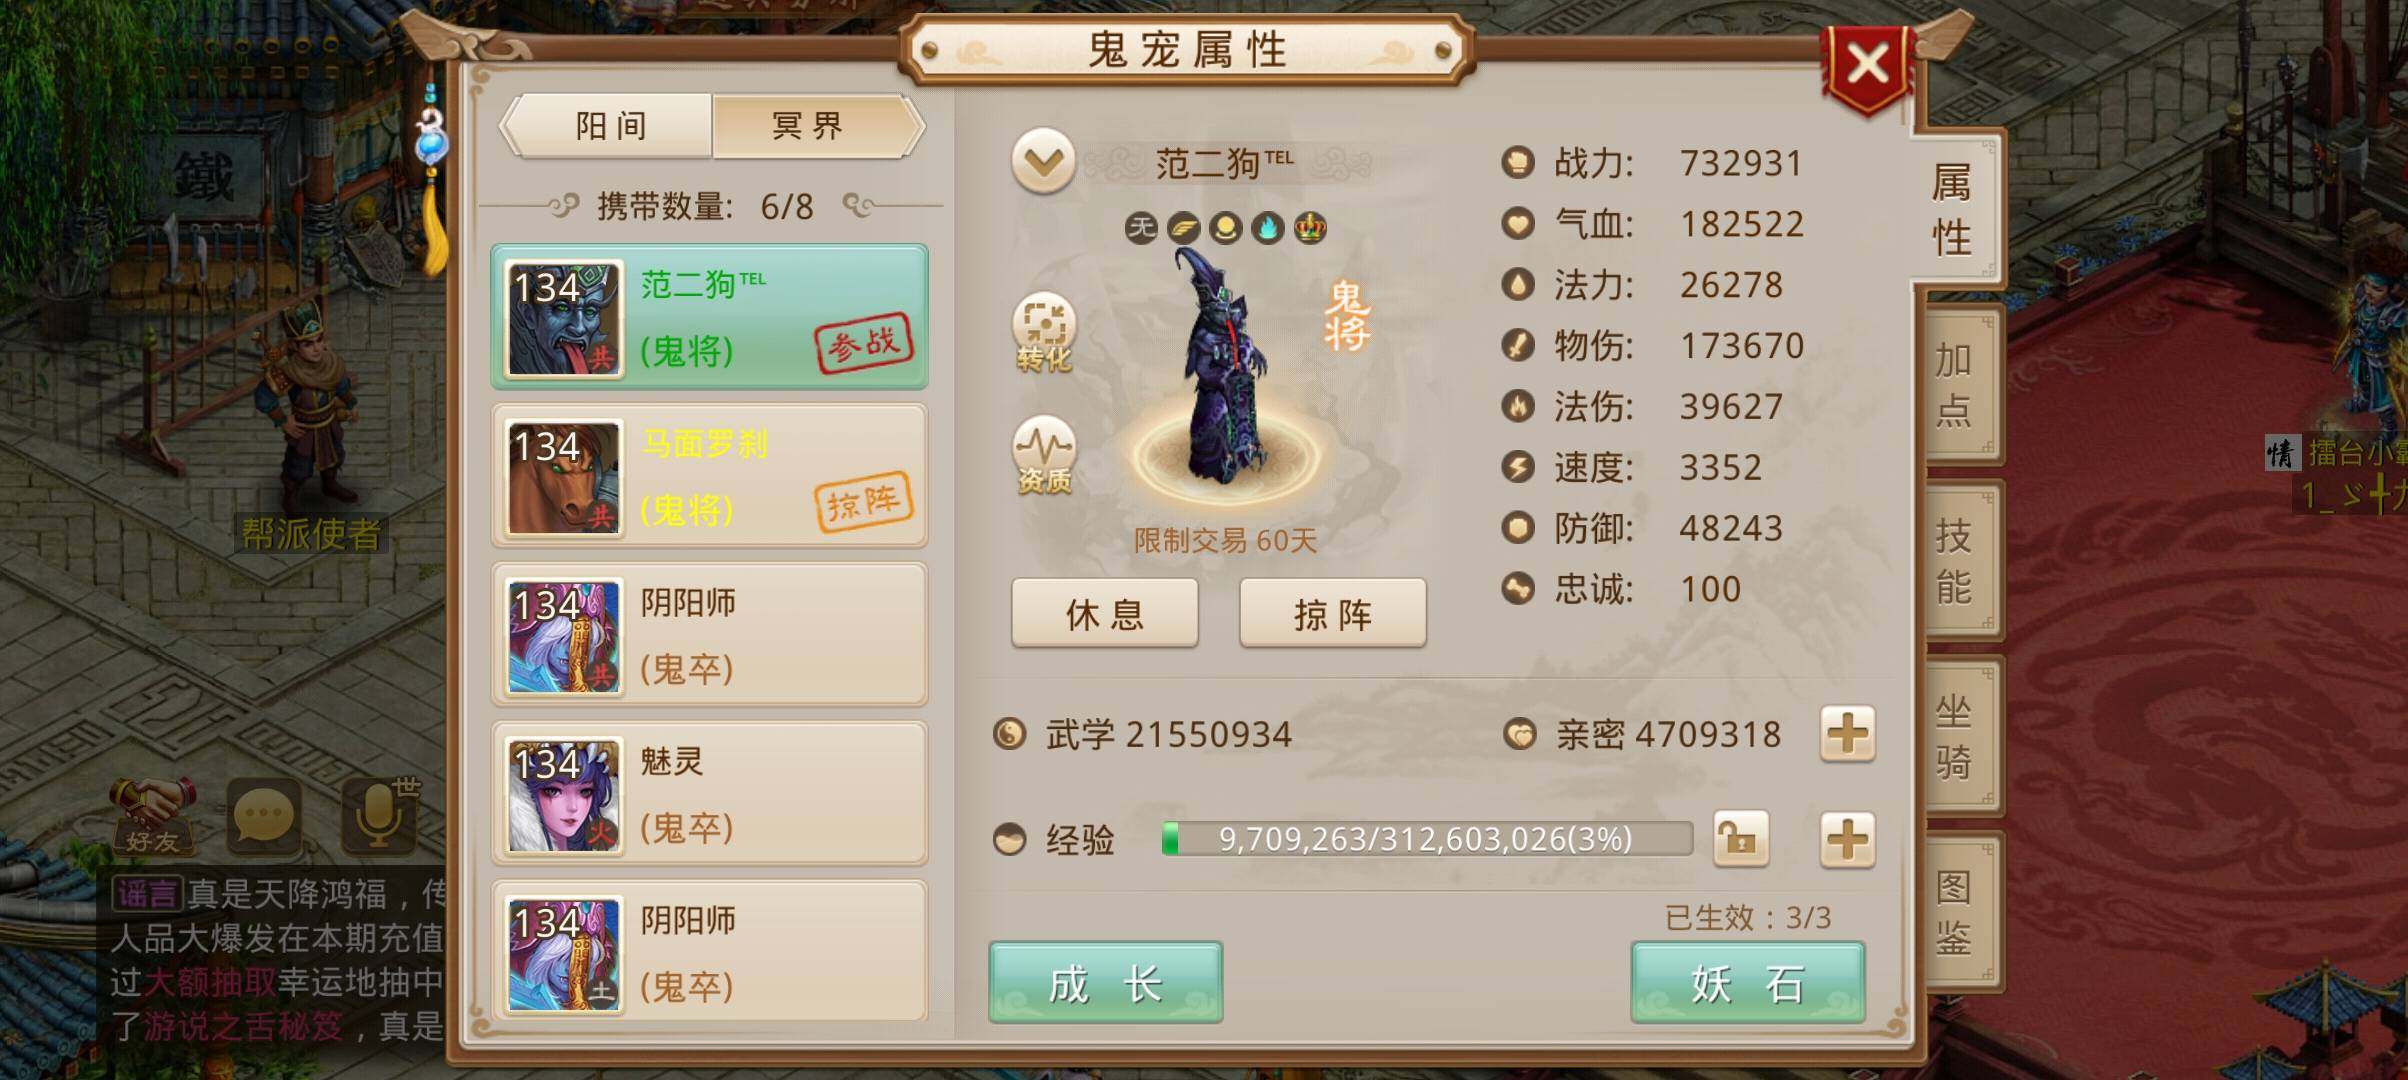This screenshot has width=2408, height=1080.
Task: Tap the 无 element badge above pet
Action: [x=1141, y=228]
